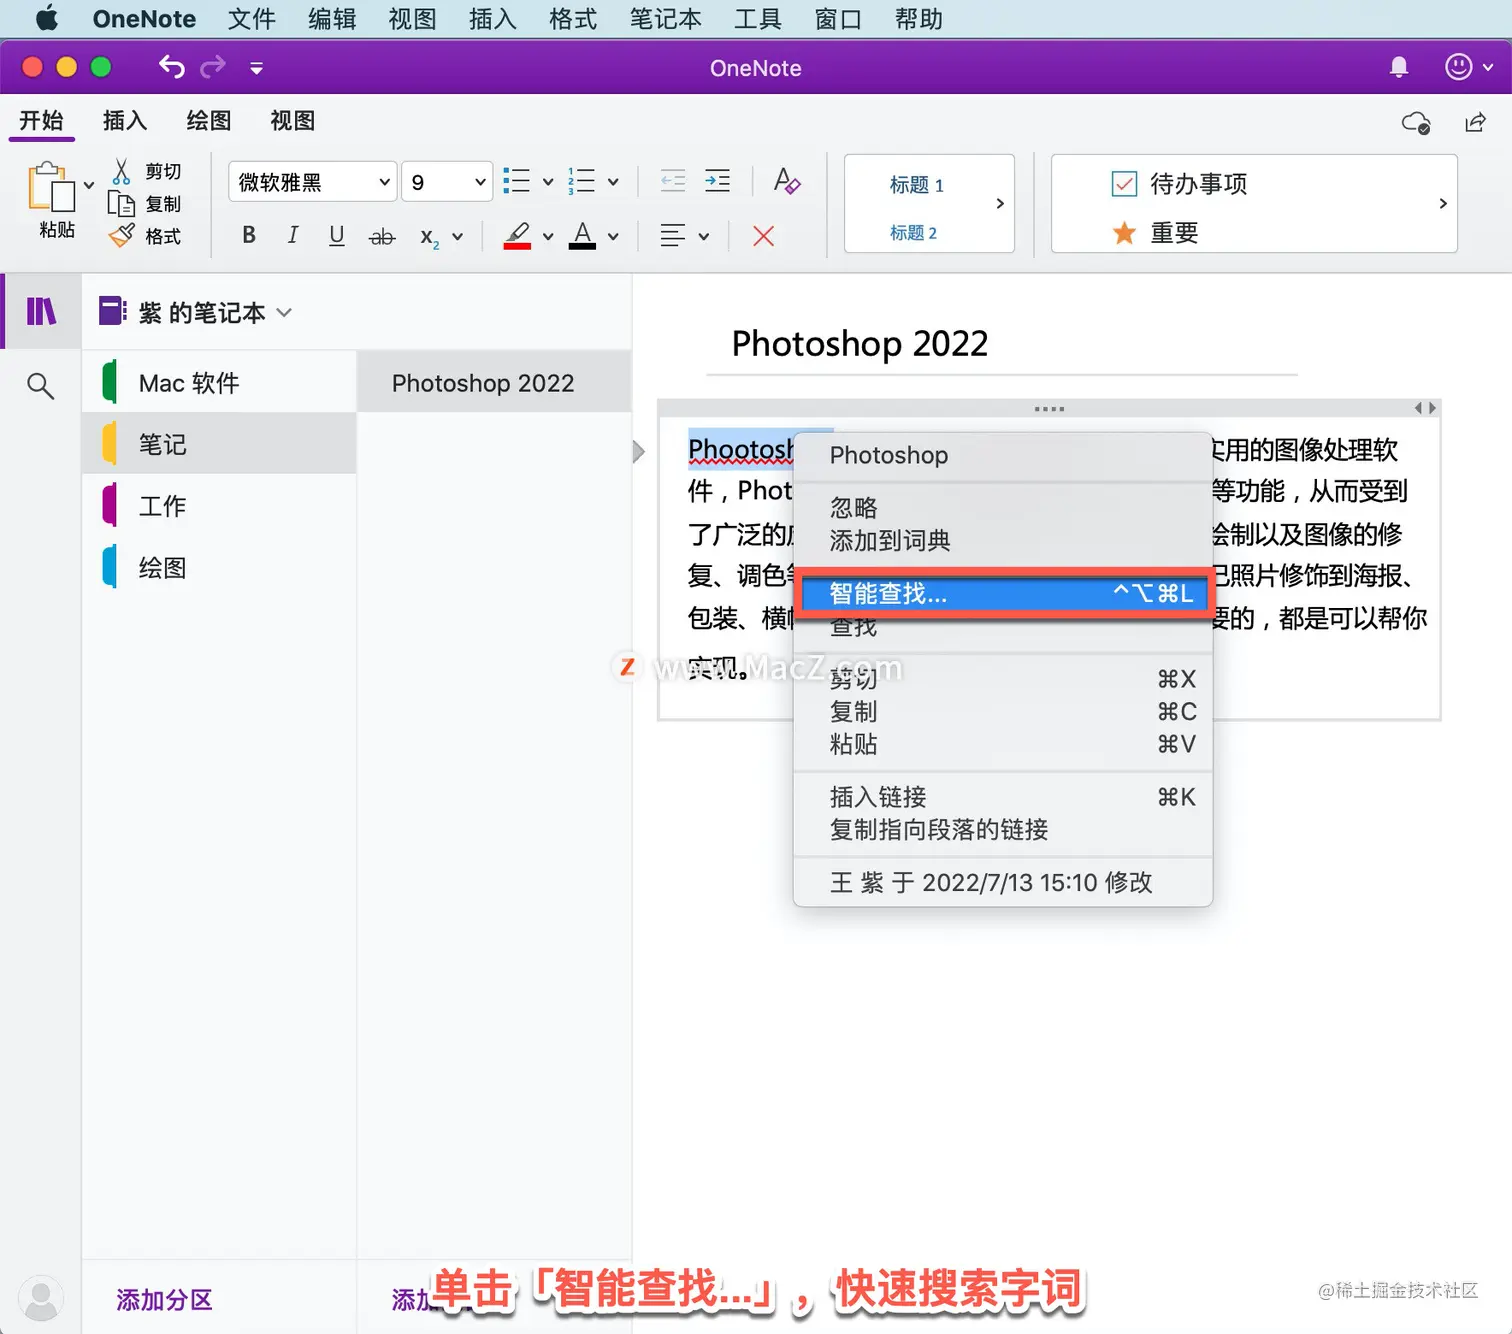Choose 添加到词典 in context menu

tap(1002, 541)
